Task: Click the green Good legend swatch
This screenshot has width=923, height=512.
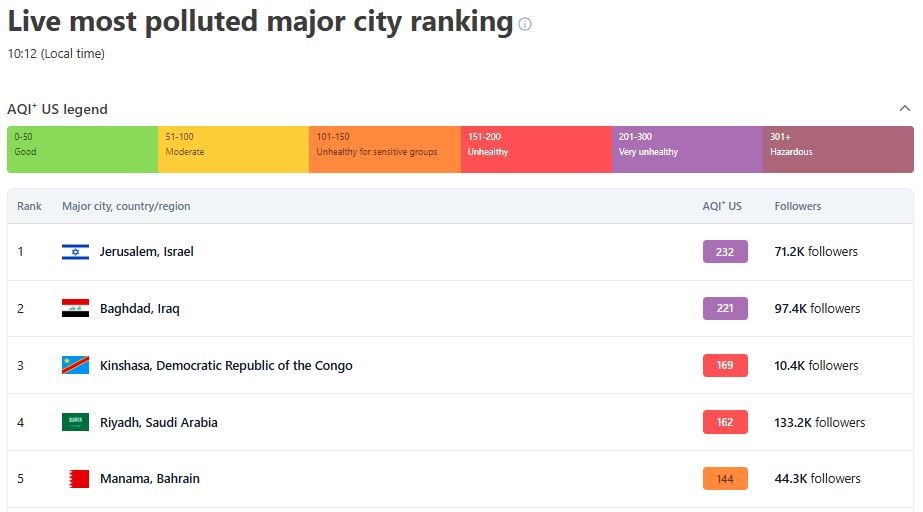Action: [x=82, y=149]
